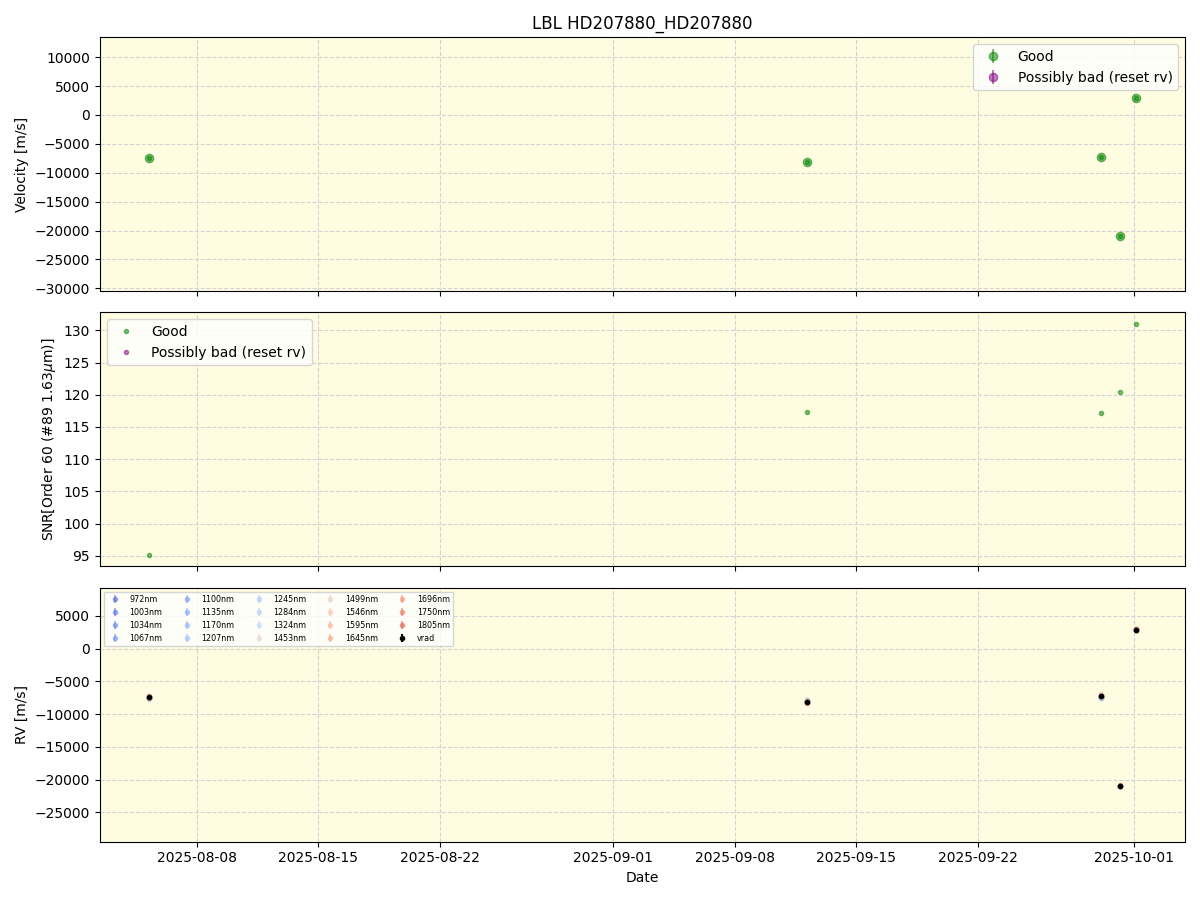1200x900 pixels.
Task: Click the 1207nm legend marker
Action: point(187,638)
